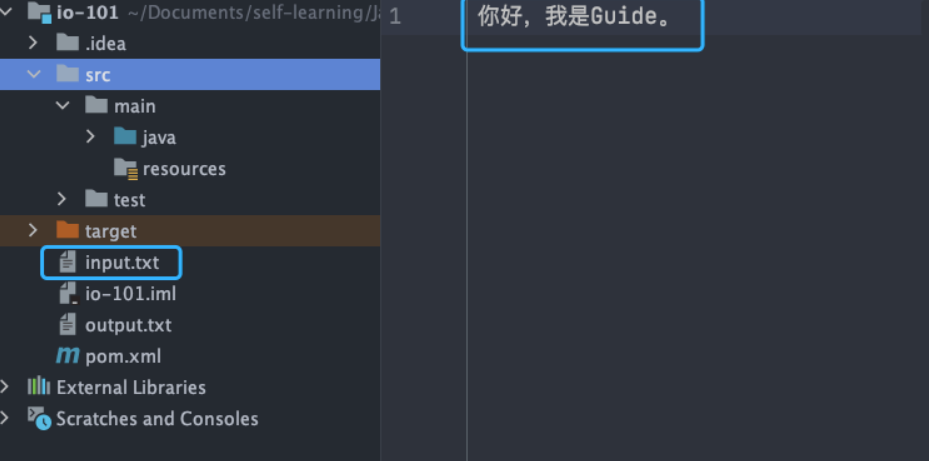The width and height of the screenshot is (929, 461).
Task: Expand the java folder
Action: 91,137
